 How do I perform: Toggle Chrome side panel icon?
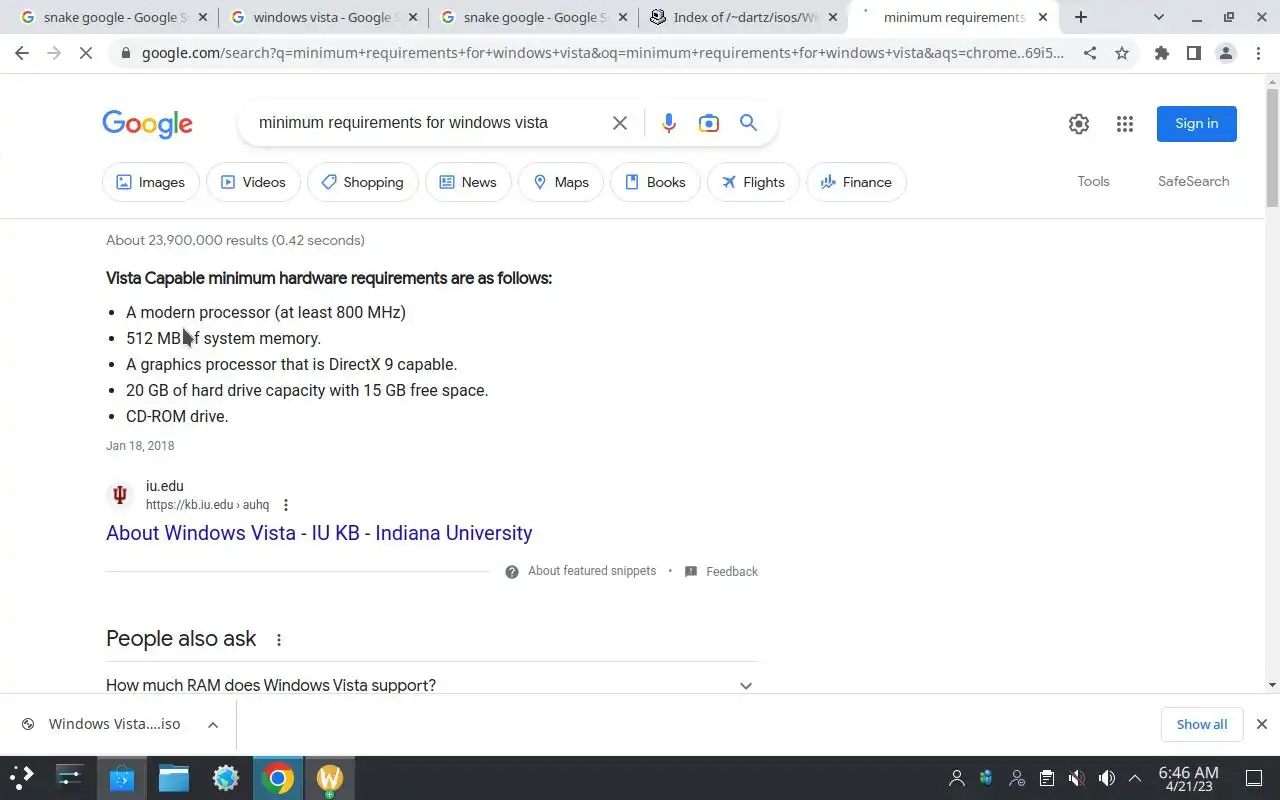(x=1194, y=53)
